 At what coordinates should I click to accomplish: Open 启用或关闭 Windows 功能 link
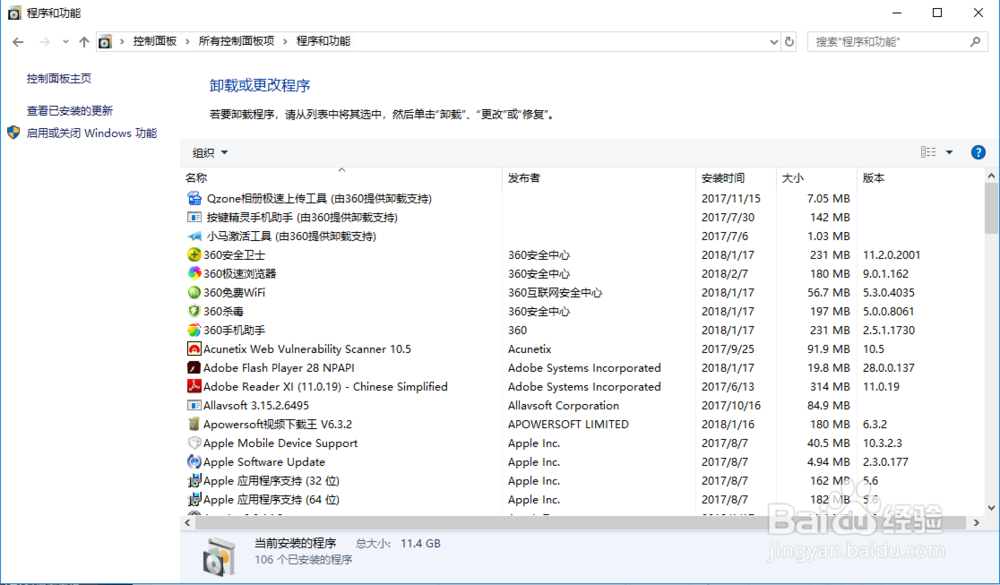91,133
